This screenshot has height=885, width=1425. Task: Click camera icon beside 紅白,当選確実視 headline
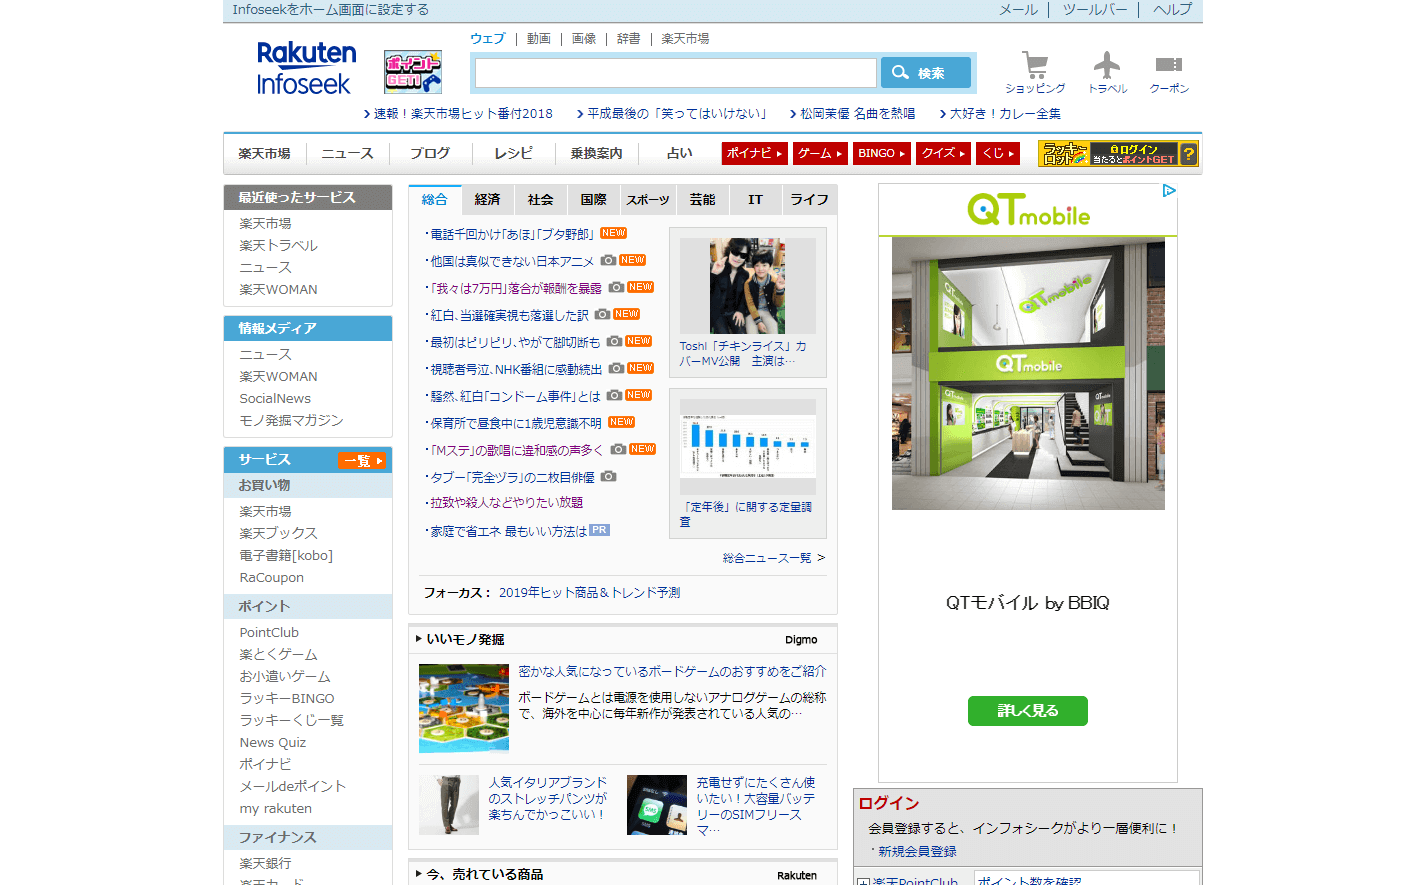pyautogui.click(x=602, y=314)
